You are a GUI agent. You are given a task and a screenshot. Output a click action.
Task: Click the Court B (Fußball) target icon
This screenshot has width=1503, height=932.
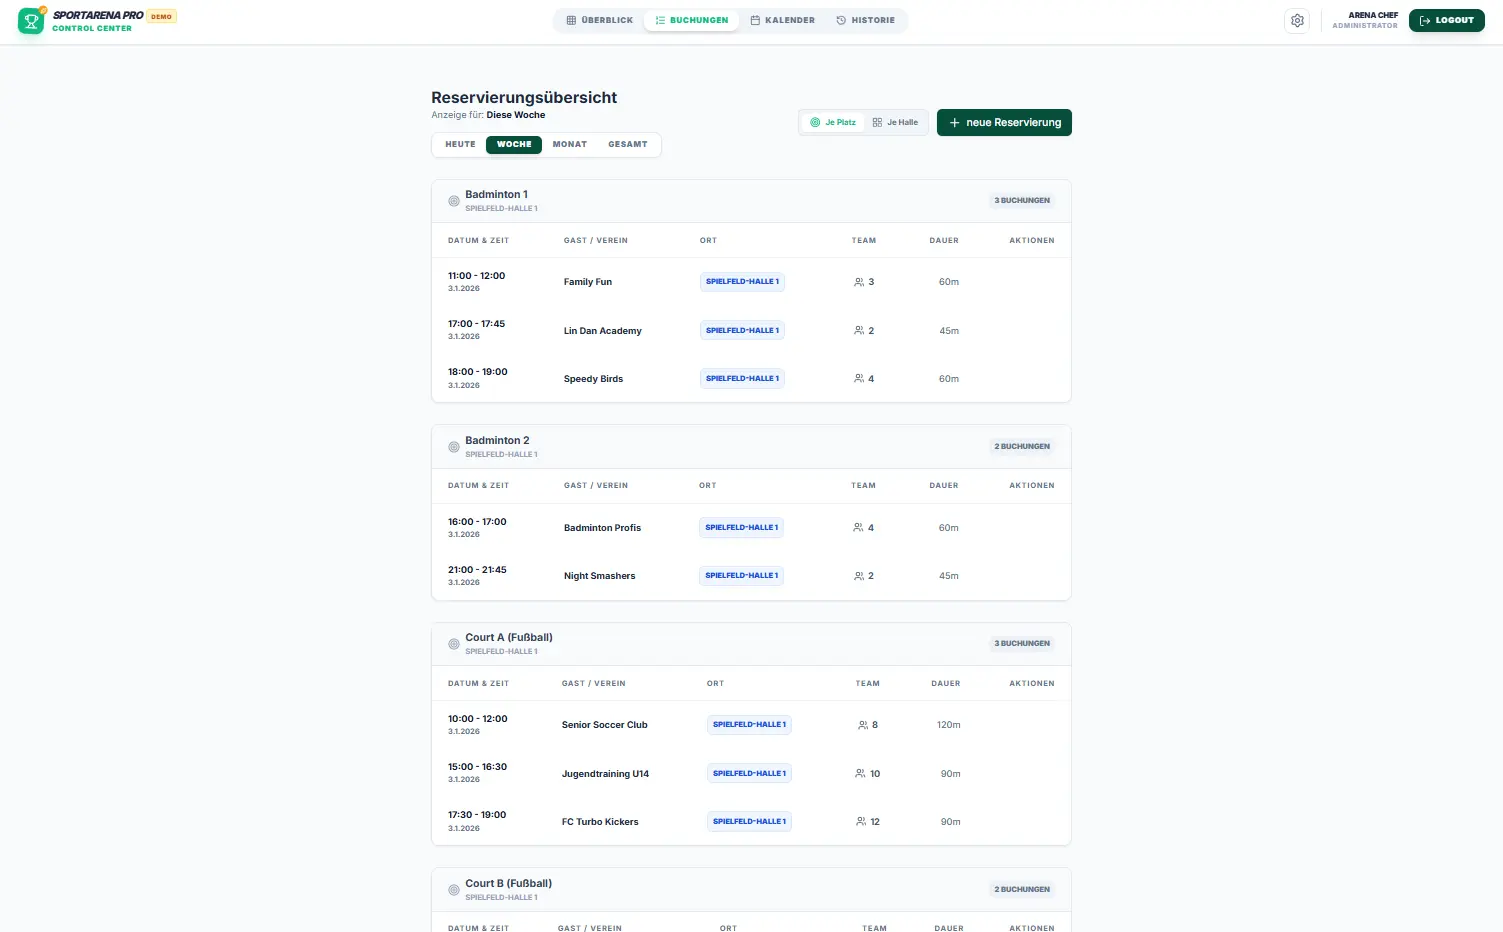coord(453,890)
